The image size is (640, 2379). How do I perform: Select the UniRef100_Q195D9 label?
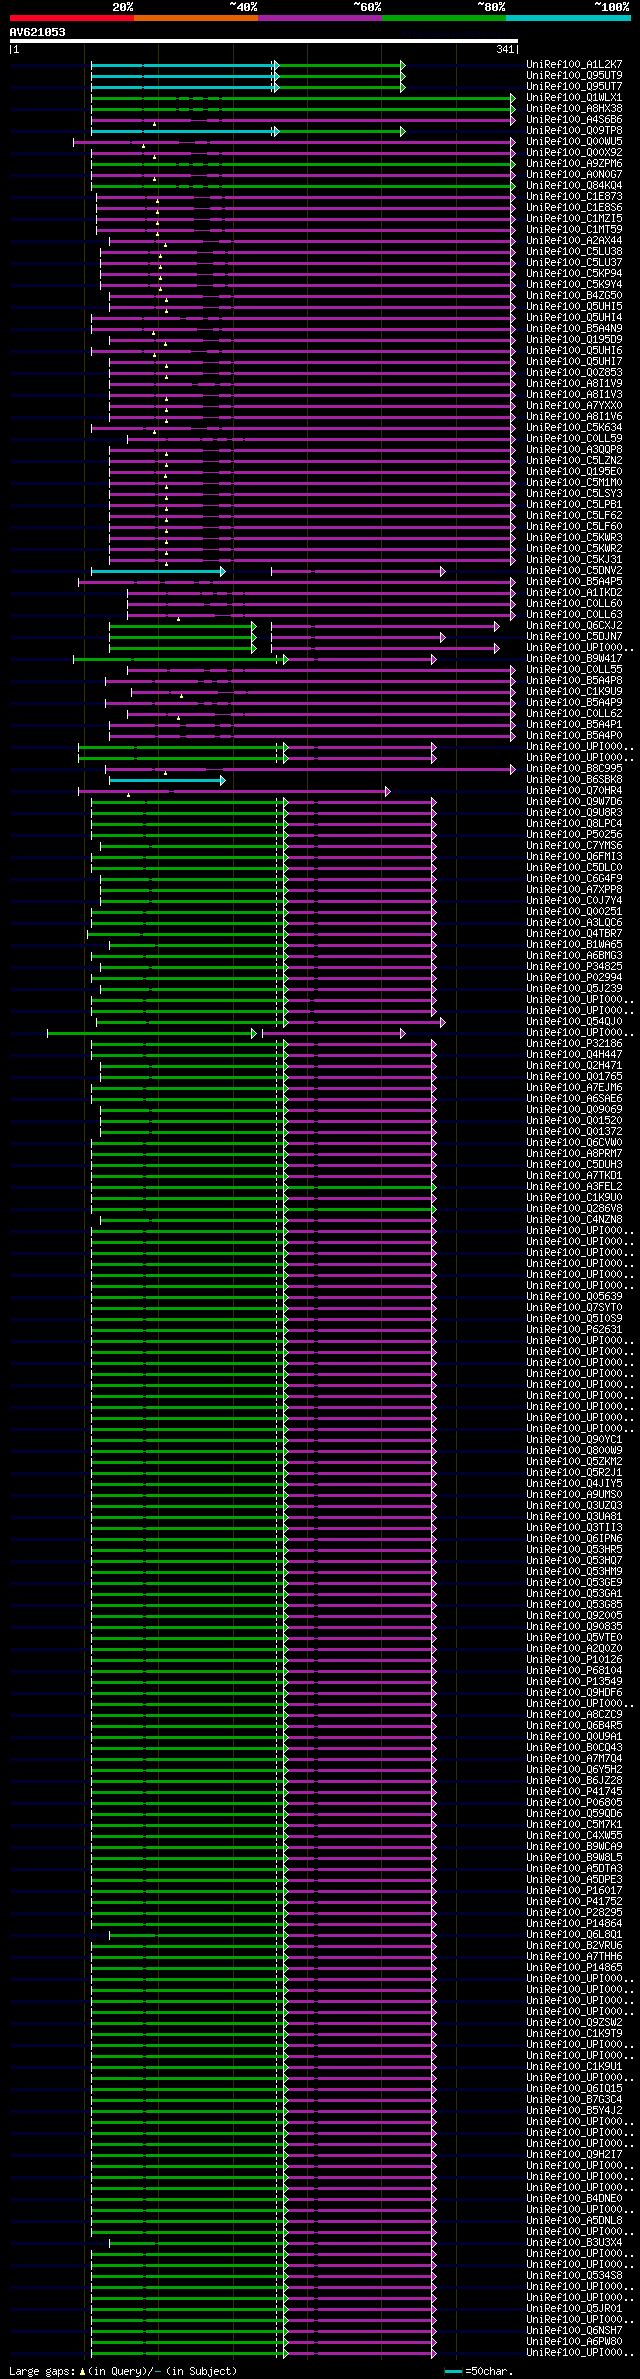pyautogui.click(x=574, y=340)
